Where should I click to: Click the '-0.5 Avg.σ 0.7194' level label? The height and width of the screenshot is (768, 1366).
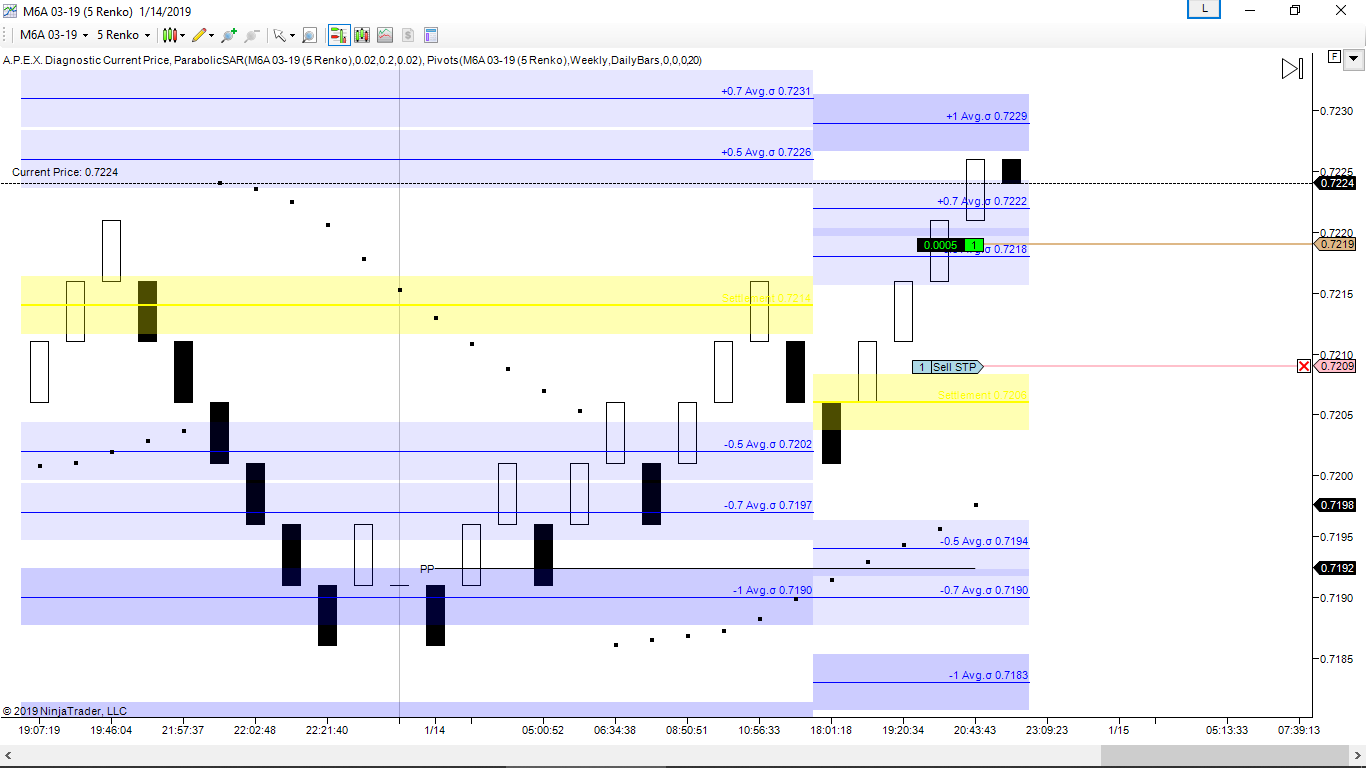984,541
